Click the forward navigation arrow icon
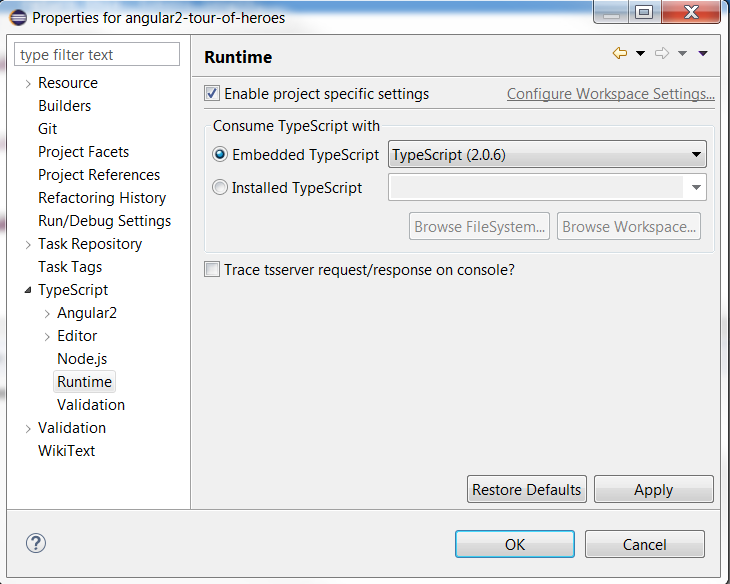 pos(662,54)
